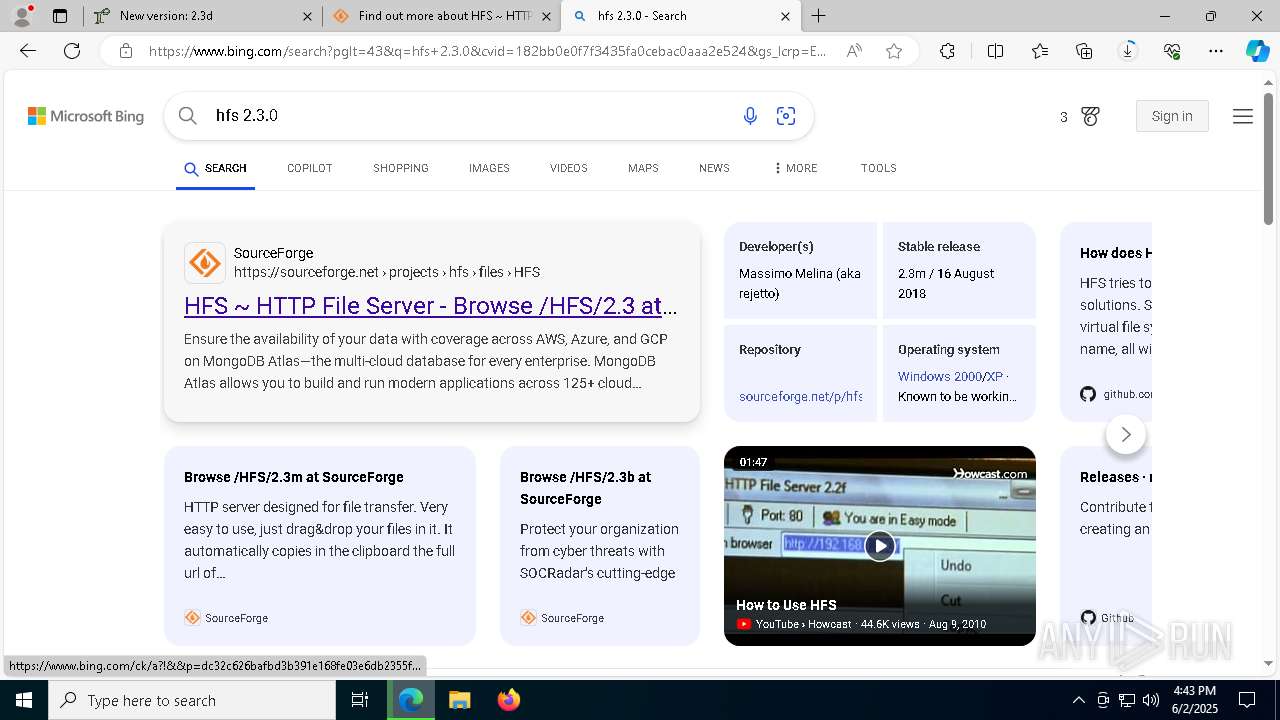
Task: Open the volume icon in system tray
Action: click(x=1150, y=700)
